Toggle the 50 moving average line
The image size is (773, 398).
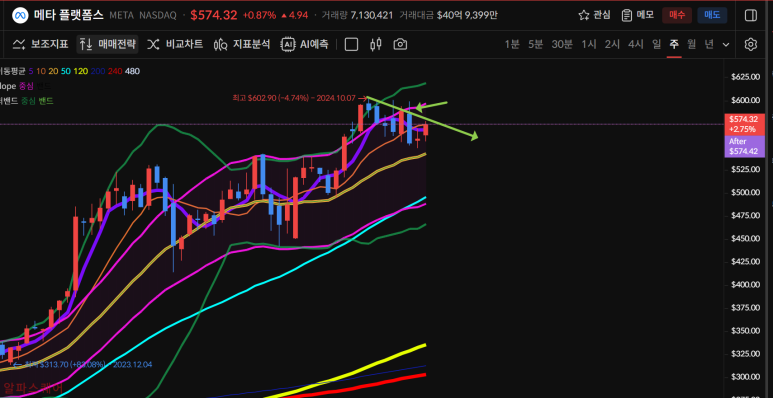pos(66,71)
